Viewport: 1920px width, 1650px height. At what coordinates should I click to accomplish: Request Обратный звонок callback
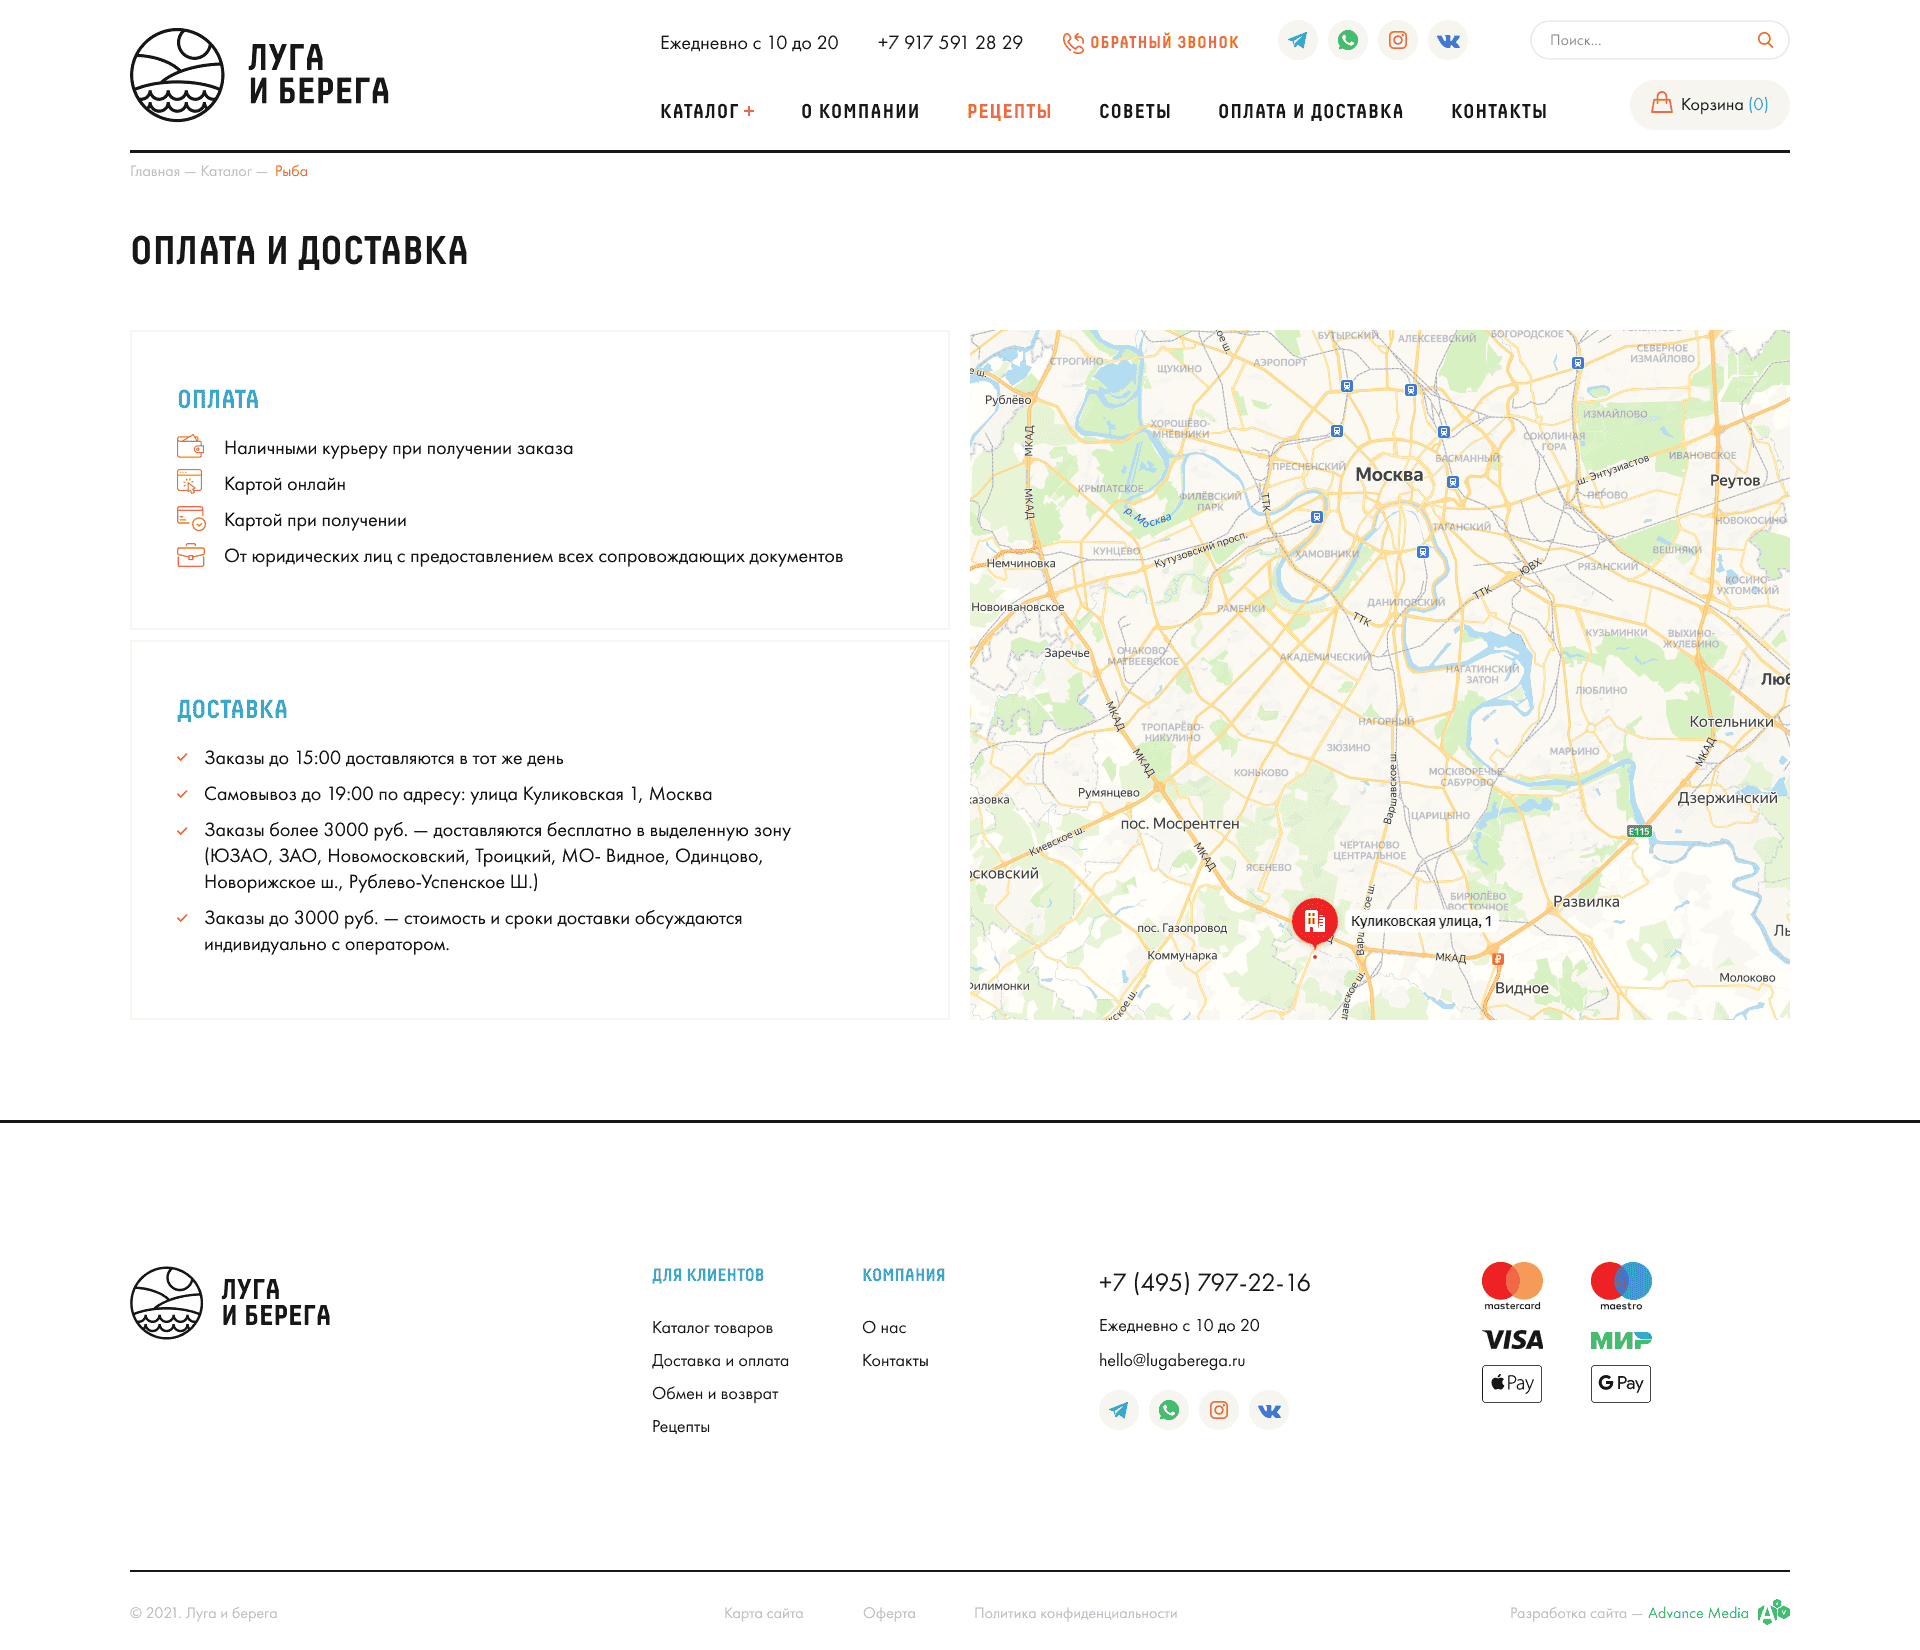1151,43
